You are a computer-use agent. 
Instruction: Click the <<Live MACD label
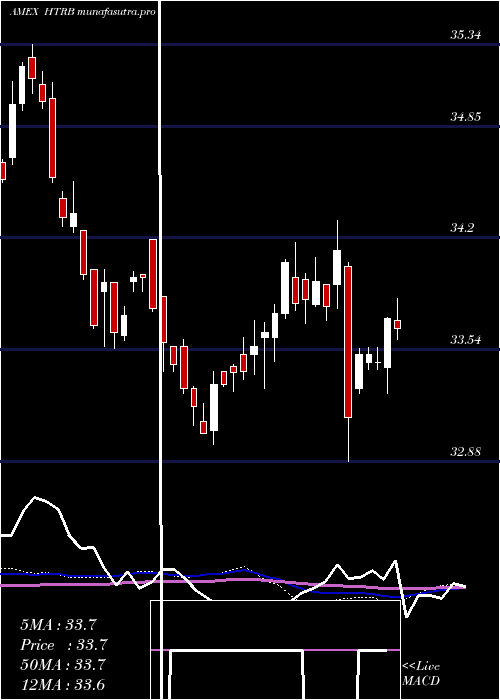click(x=421, y=673)
